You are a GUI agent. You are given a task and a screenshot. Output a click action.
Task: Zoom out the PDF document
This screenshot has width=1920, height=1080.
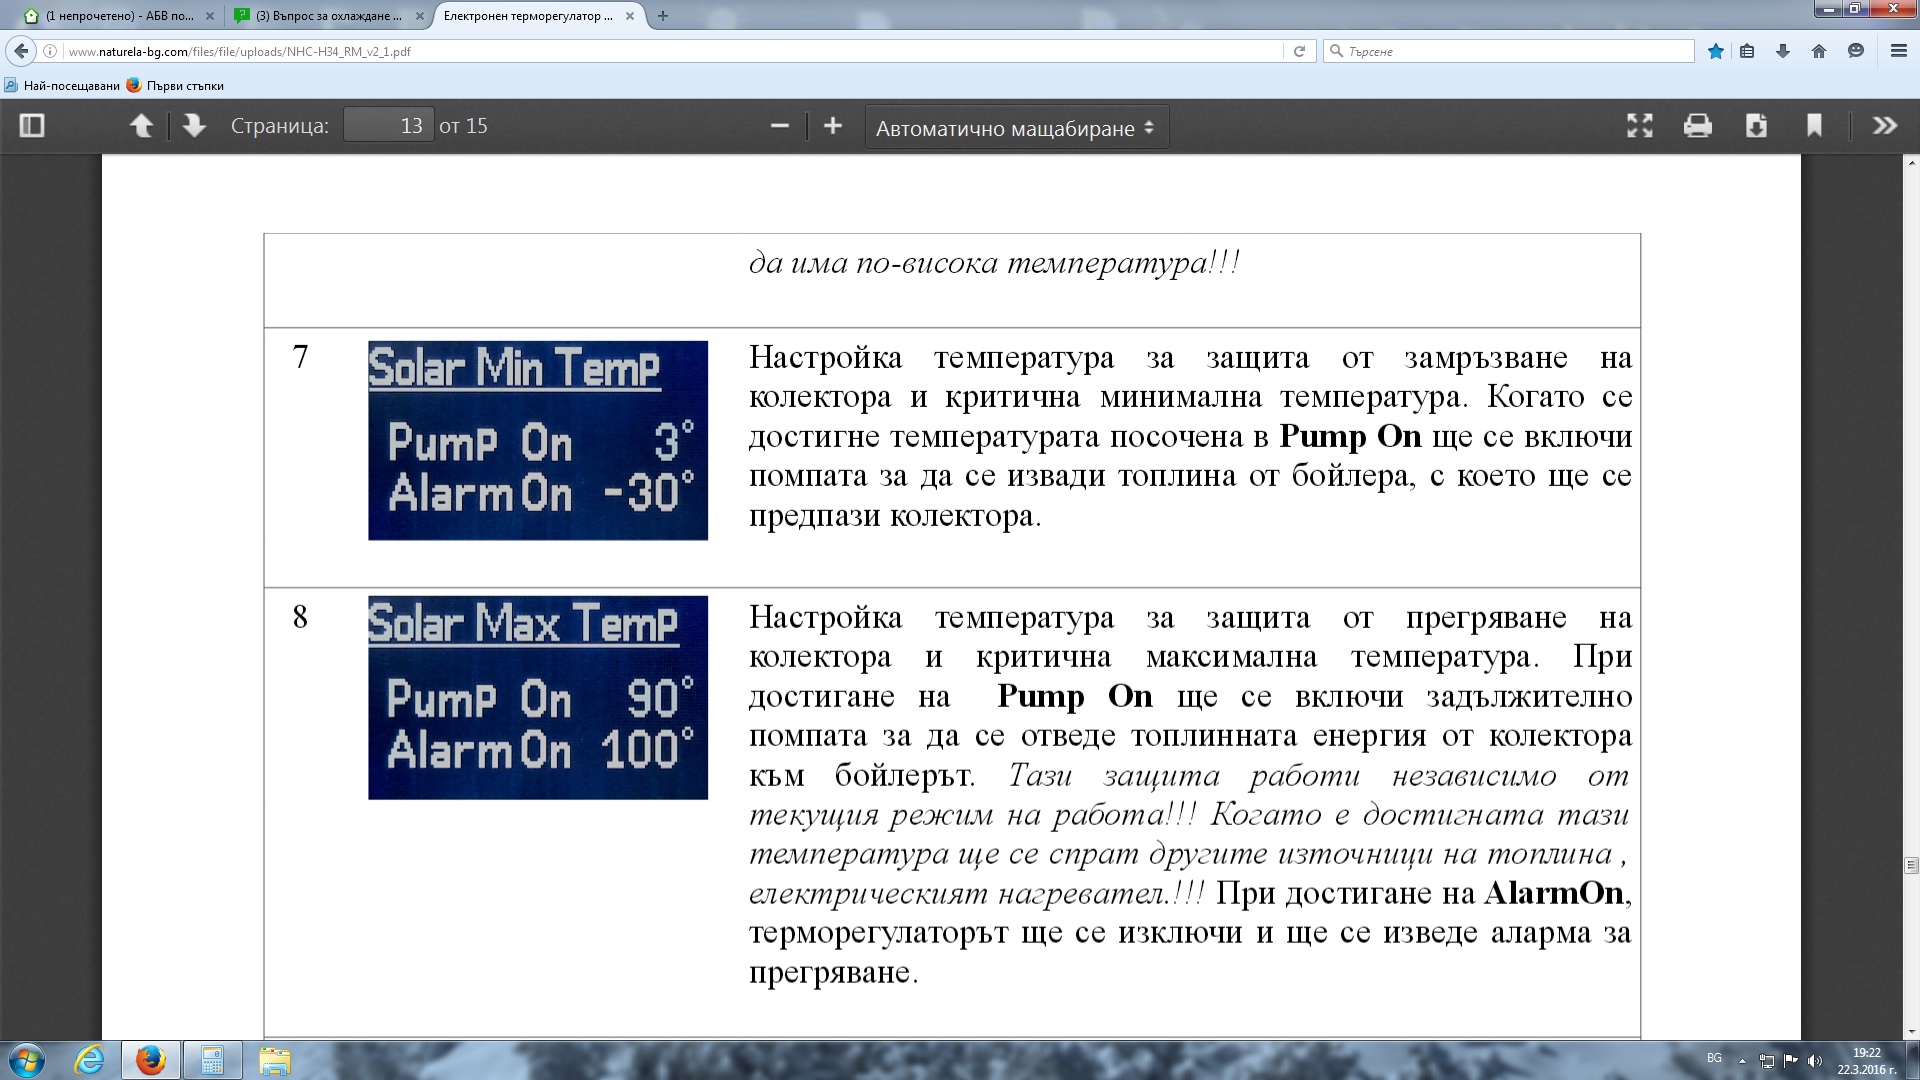pyautogui.click(x=780, y=126)
